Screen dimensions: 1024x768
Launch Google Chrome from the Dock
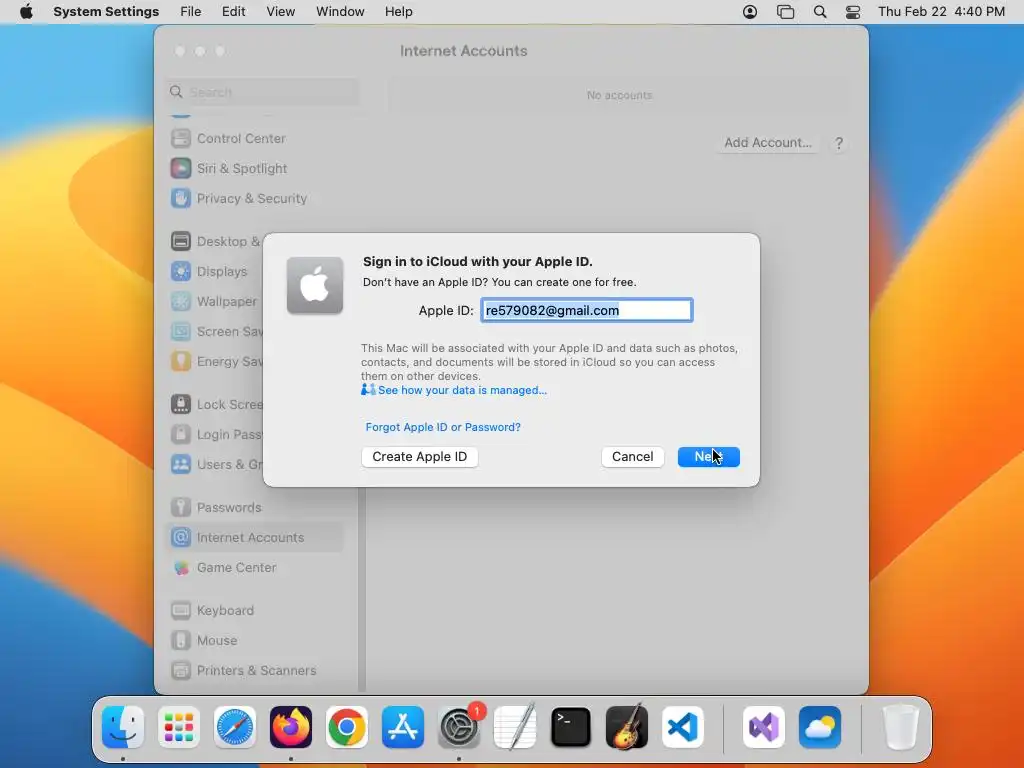[347, 727]
